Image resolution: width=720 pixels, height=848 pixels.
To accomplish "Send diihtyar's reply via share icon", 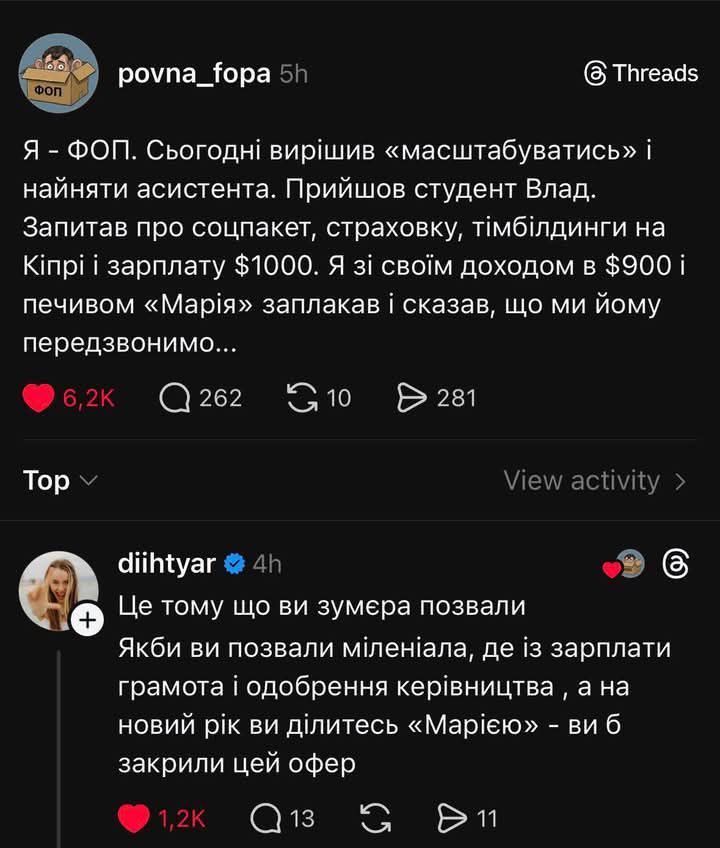I will [x=453, y=820].
